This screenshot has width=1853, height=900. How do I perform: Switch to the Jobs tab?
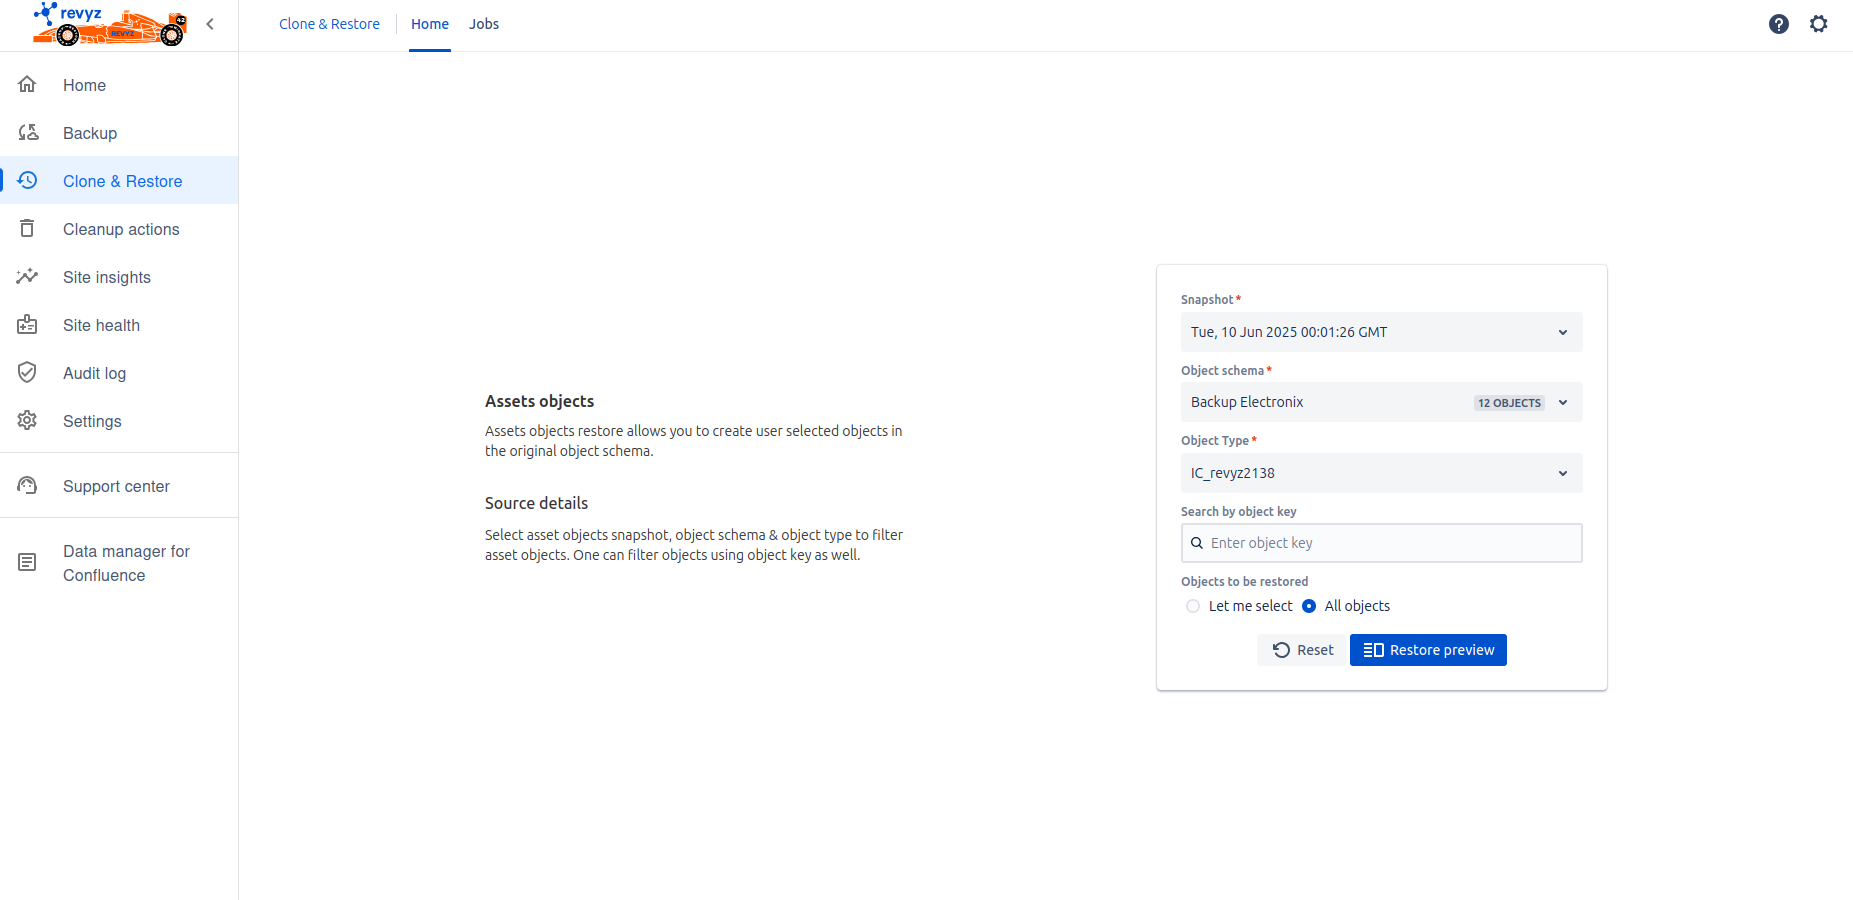pos(484,24)
